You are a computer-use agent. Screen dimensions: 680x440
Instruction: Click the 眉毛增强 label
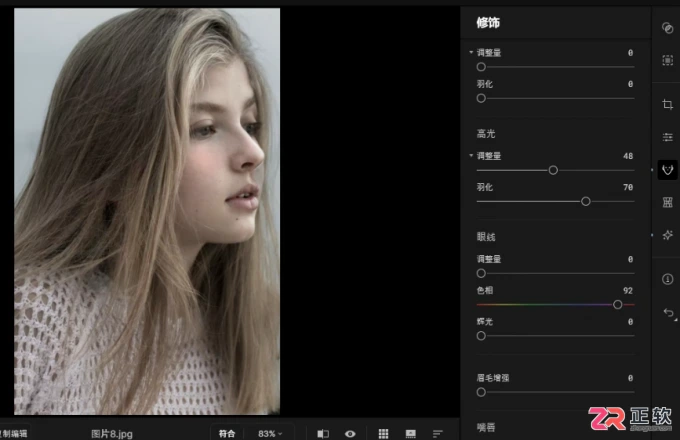(493, 378)
